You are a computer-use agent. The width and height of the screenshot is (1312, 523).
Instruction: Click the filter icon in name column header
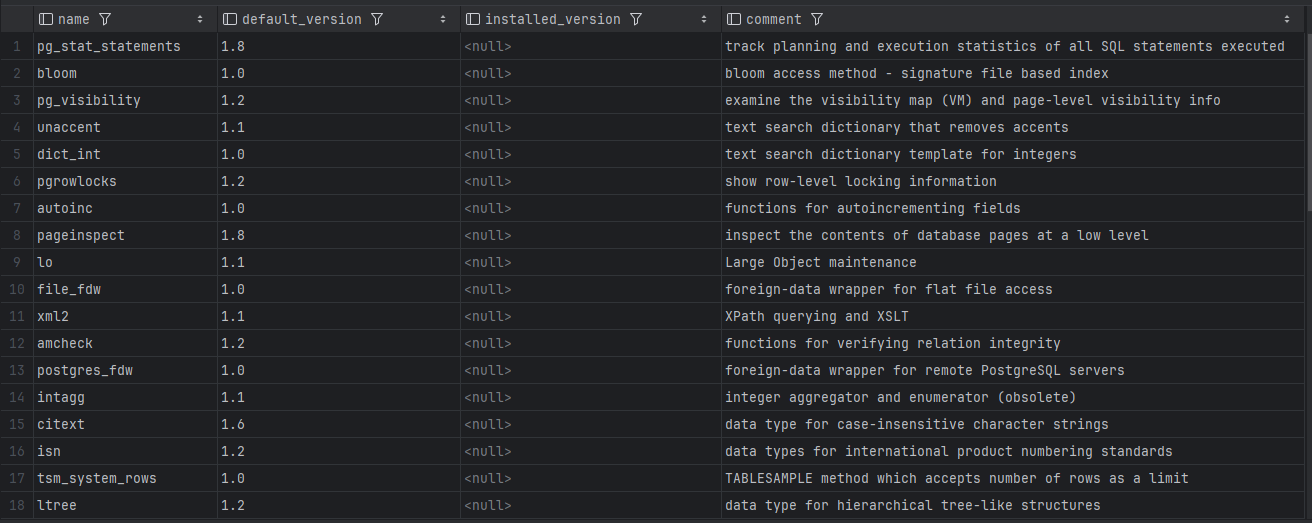point(106,19)
